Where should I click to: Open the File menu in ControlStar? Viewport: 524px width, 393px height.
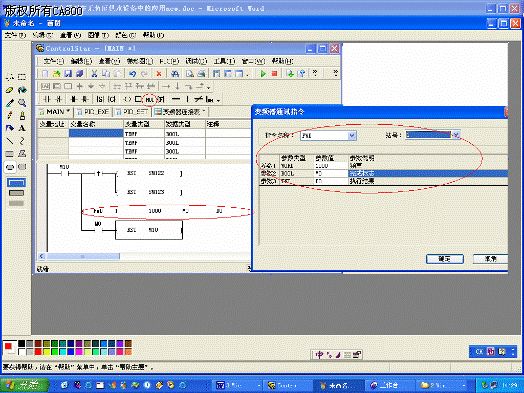pyautogui.click(x=53, y=61)
